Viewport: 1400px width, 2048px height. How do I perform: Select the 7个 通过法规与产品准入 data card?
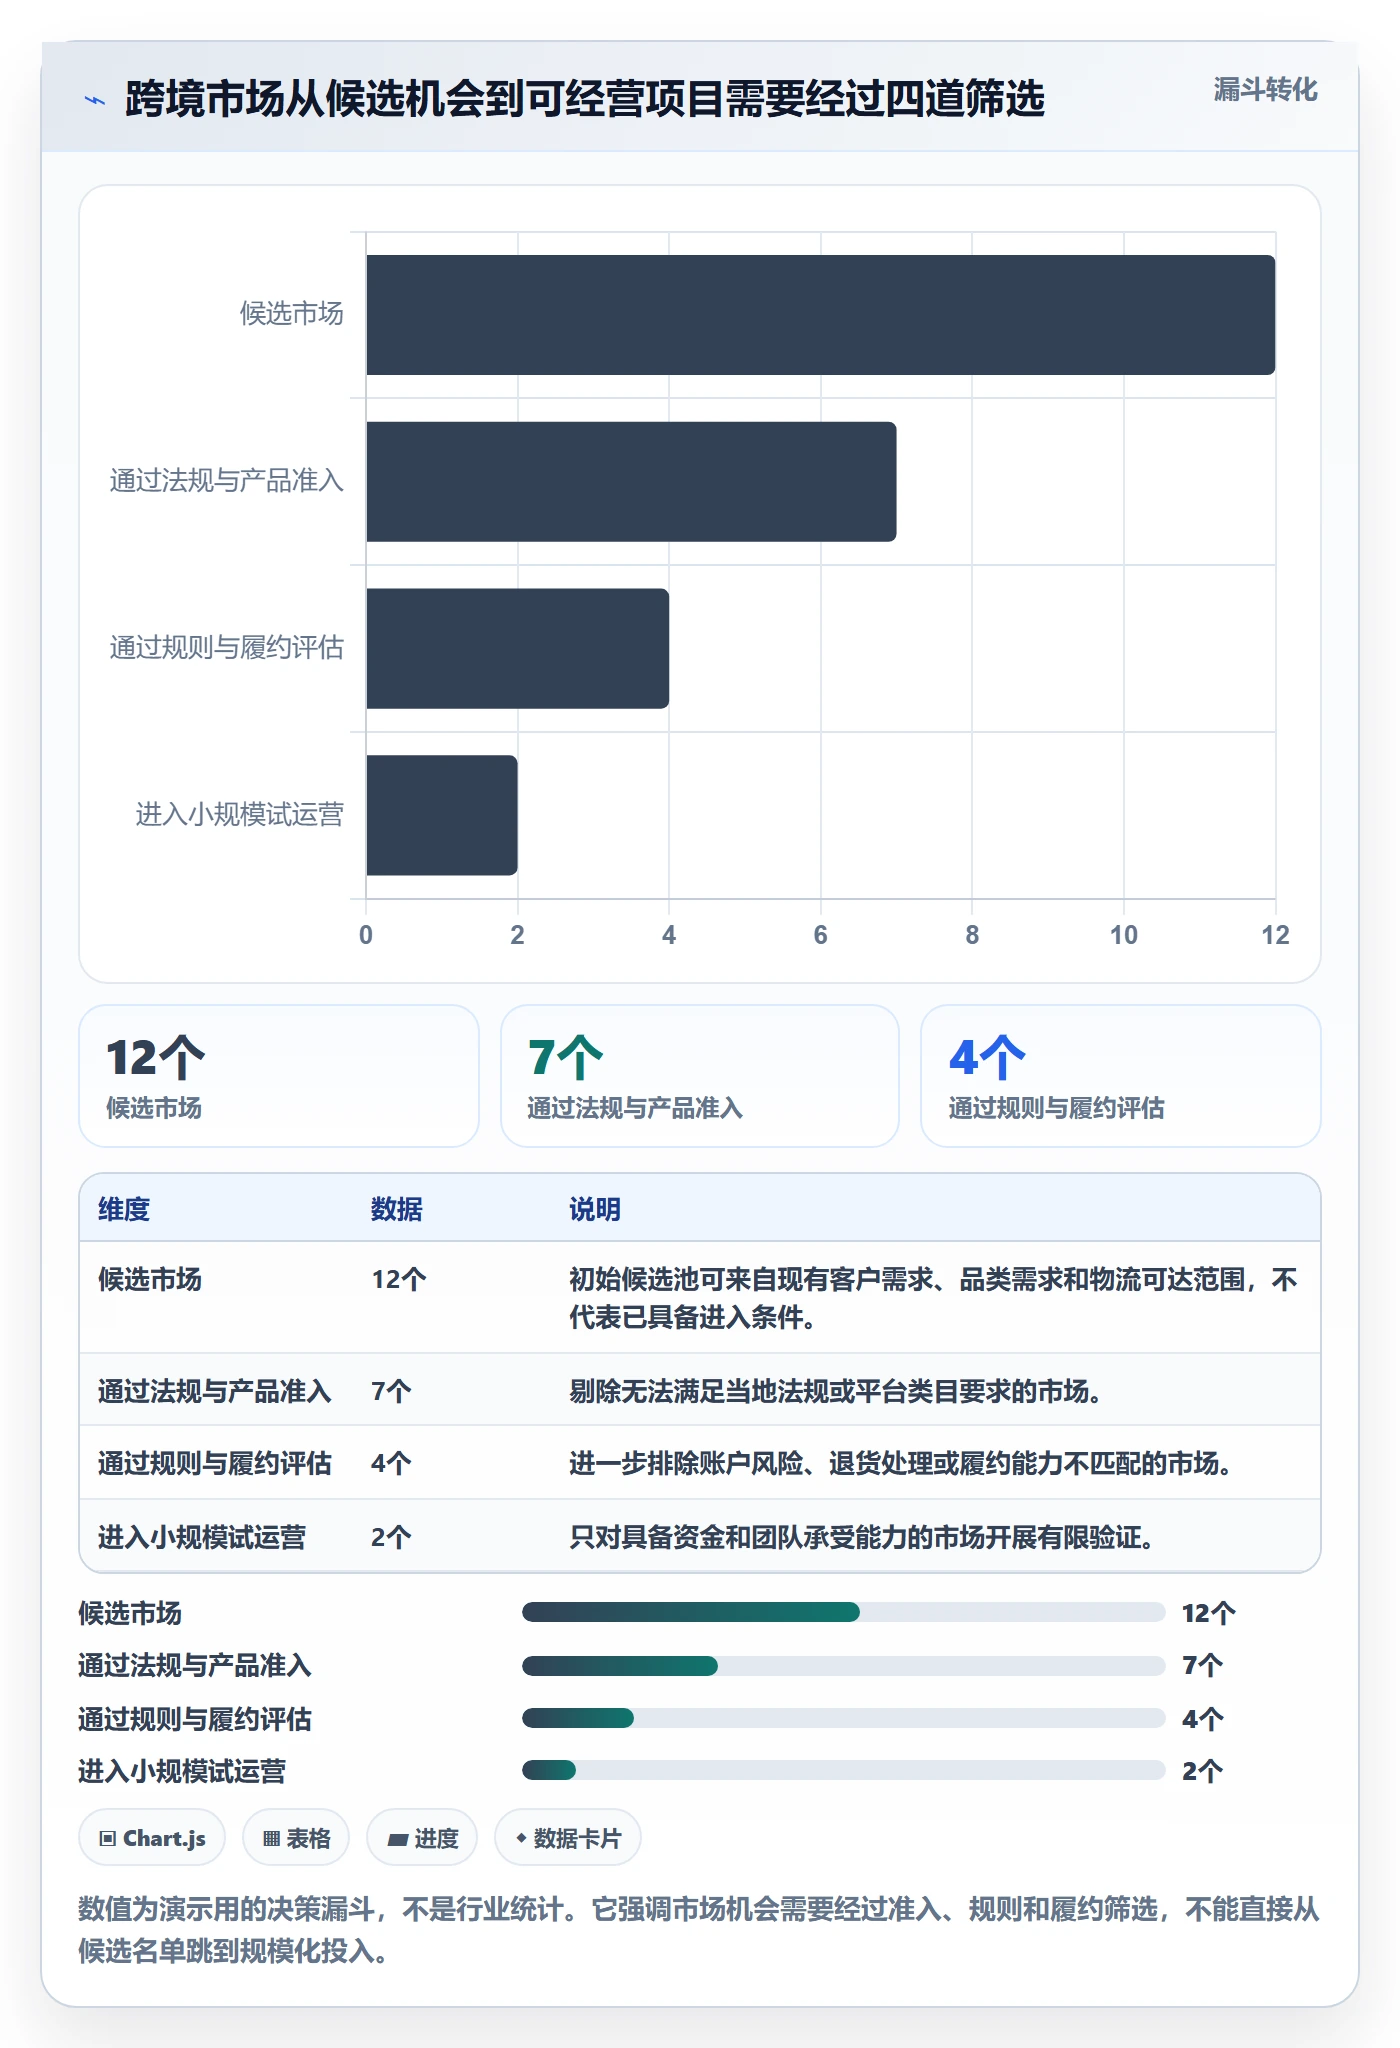700,1076
